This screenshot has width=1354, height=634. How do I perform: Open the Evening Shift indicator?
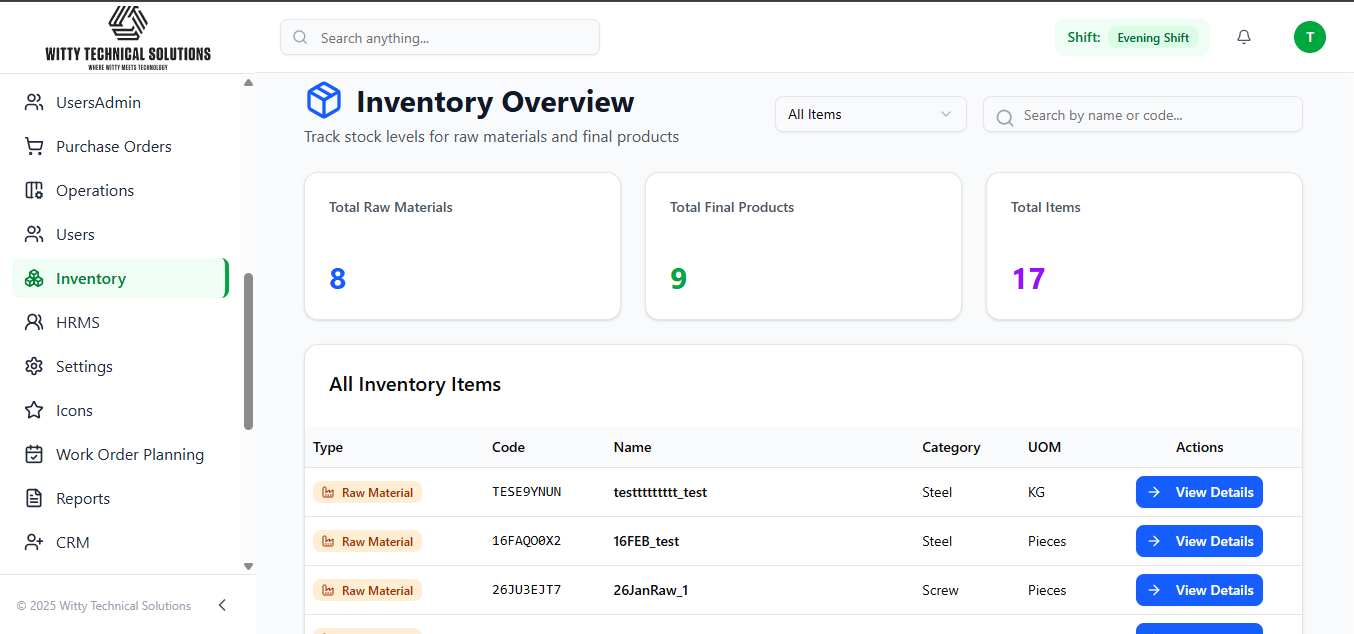(1153, 37)
